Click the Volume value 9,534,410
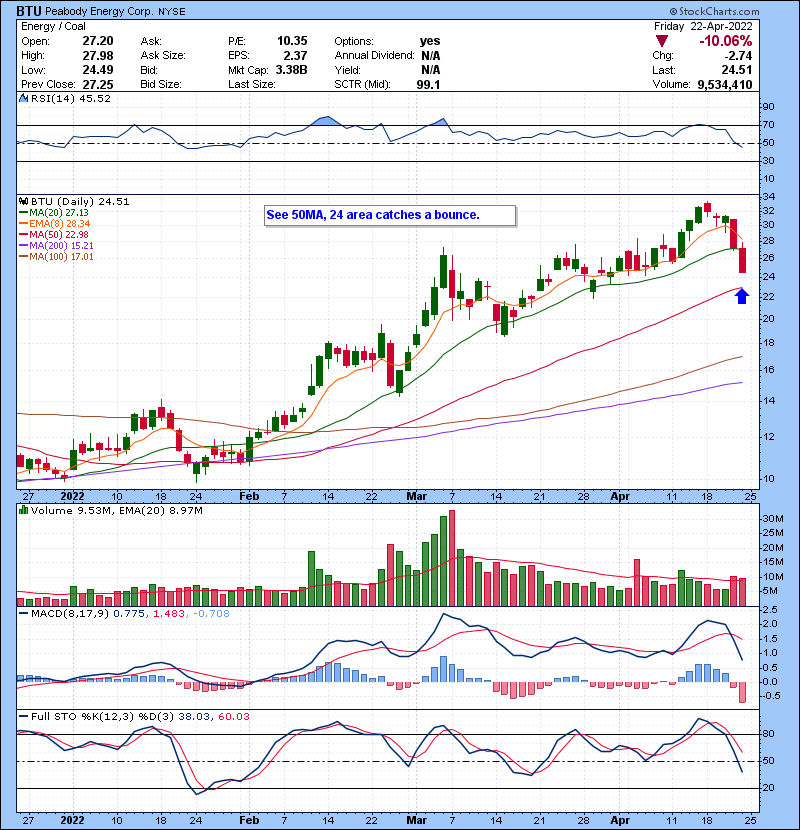 pyautogui.click(x=725, y=84)
